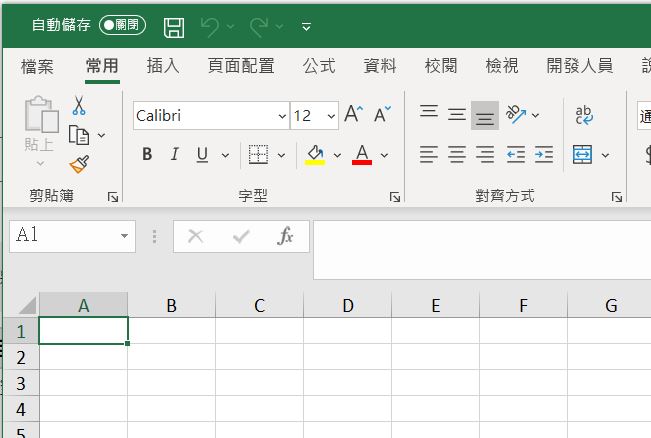This screenshot has width=651, height=438.
Task: Open the 資料 (Data) tab
Action: (380, 66)
